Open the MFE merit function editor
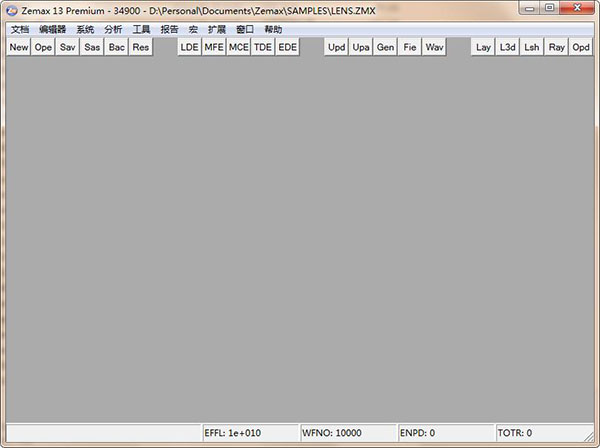Viewport: 600px width, 448px height. [214, 47]
